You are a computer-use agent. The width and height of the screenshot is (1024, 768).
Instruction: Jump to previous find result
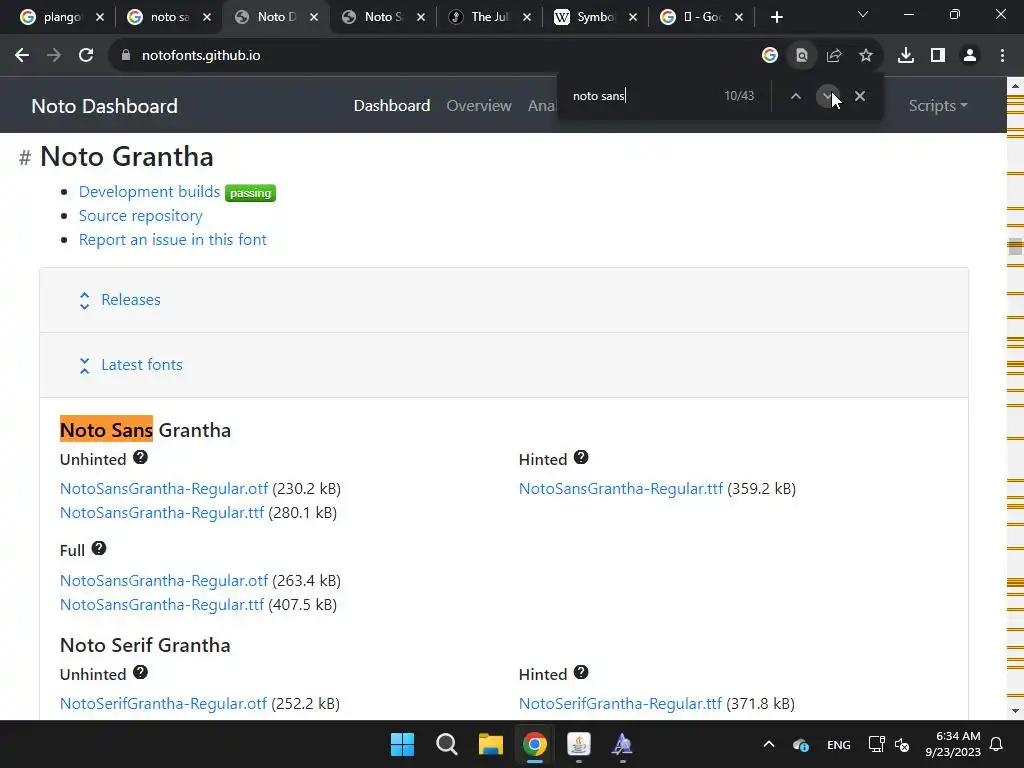tap(795, 96)
